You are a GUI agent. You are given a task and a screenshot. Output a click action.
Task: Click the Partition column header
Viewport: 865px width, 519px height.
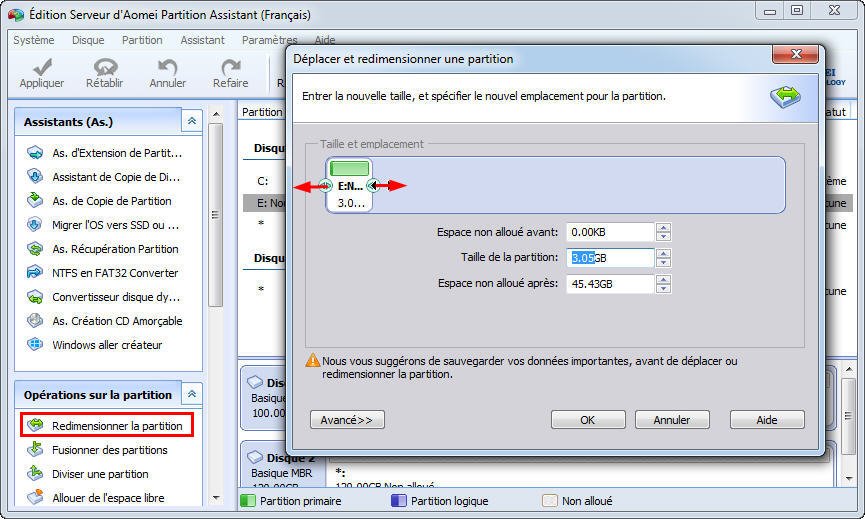point(261,112)
